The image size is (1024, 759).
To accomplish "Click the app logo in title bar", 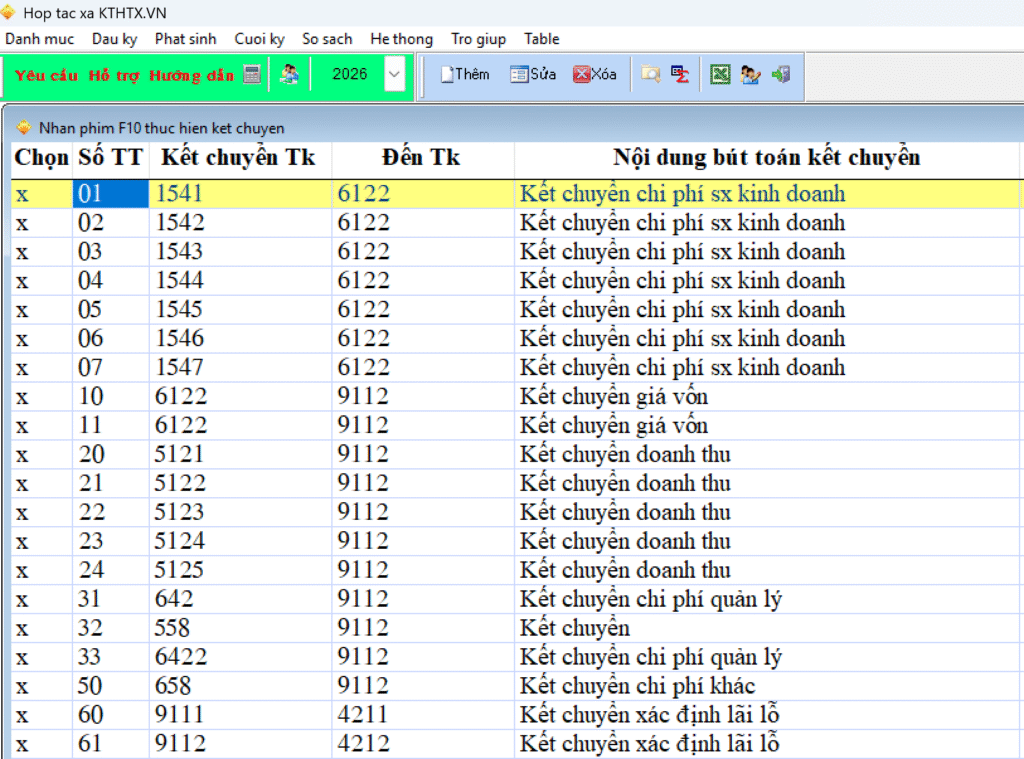I will pyautogui.click(x=9, y=12).
